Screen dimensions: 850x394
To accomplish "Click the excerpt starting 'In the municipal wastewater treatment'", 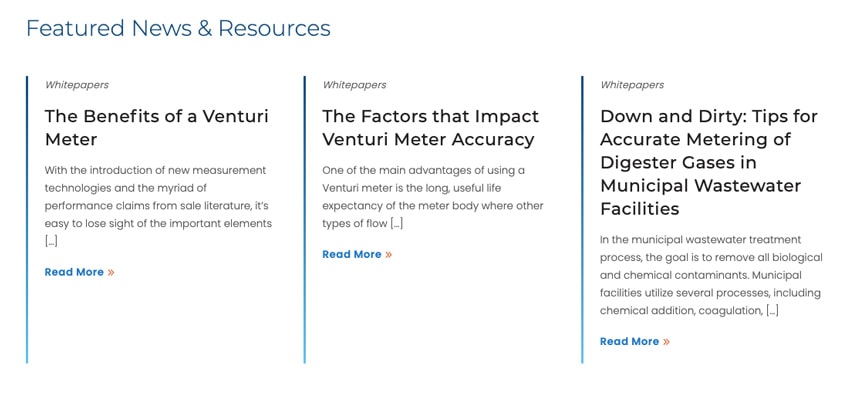I will click(x=711, y=275).
